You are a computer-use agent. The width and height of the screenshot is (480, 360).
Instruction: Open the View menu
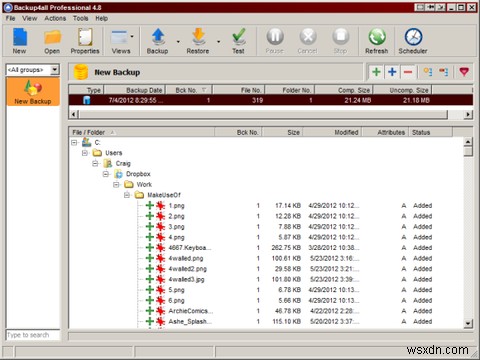(x=30, y=18)
